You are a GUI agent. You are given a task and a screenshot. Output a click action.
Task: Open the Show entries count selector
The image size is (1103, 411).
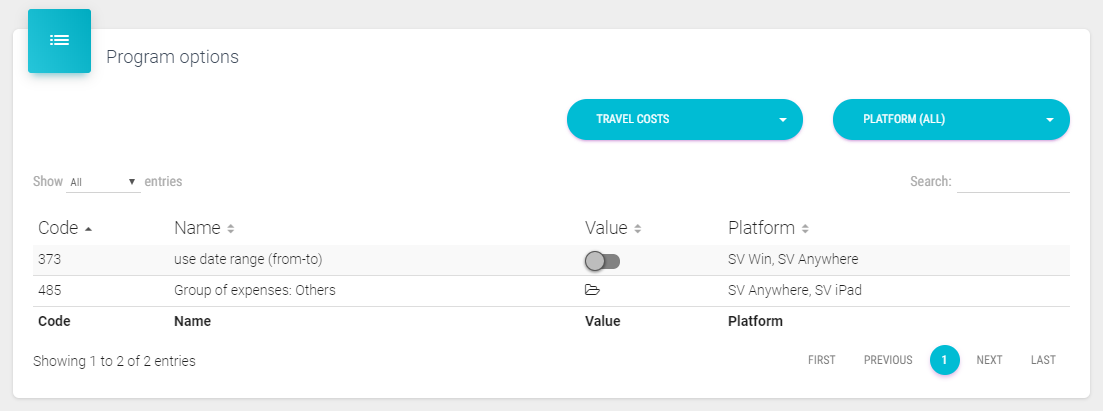[x=103, y=182]
